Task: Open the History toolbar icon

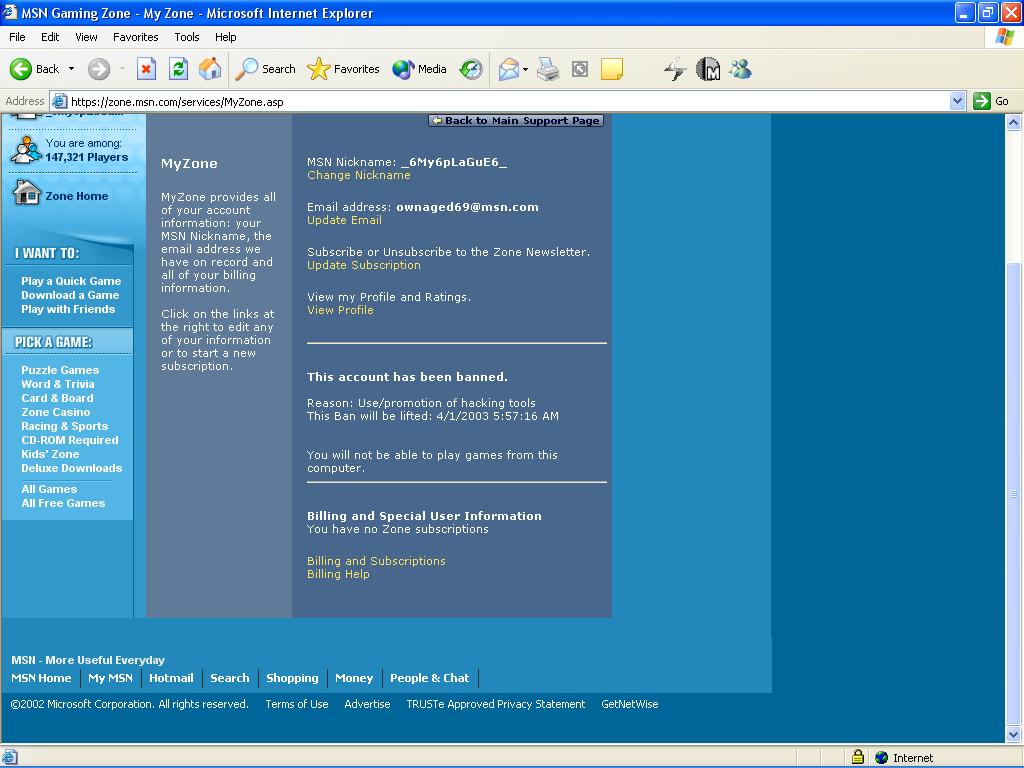Action: point(471,69)
